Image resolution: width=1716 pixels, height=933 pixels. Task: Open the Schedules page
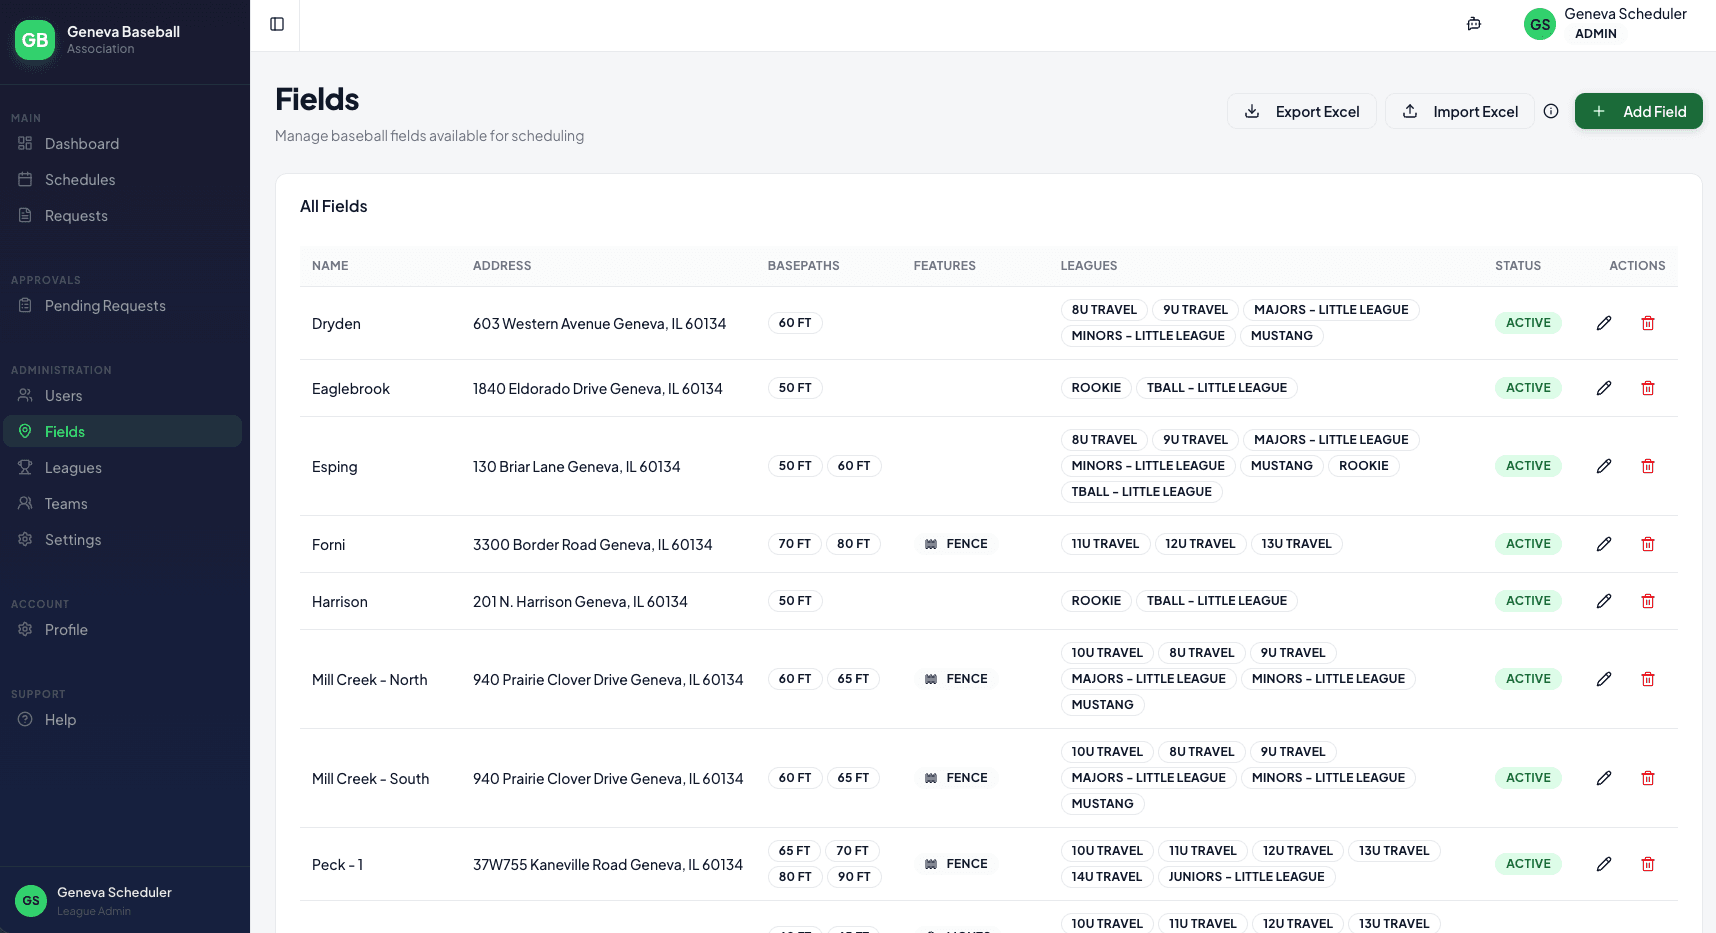[x=78, y=179]
